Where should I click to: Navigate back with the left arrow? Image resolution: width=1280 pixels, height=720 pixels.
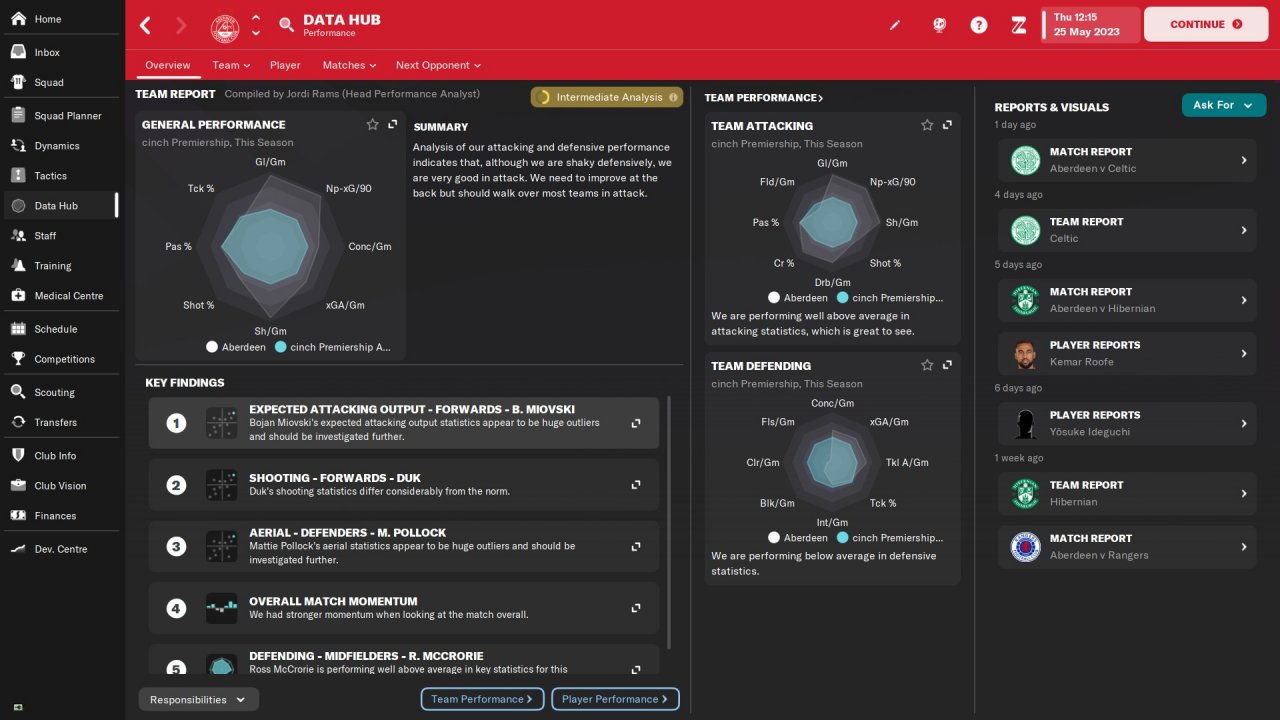tap(146, 25)
